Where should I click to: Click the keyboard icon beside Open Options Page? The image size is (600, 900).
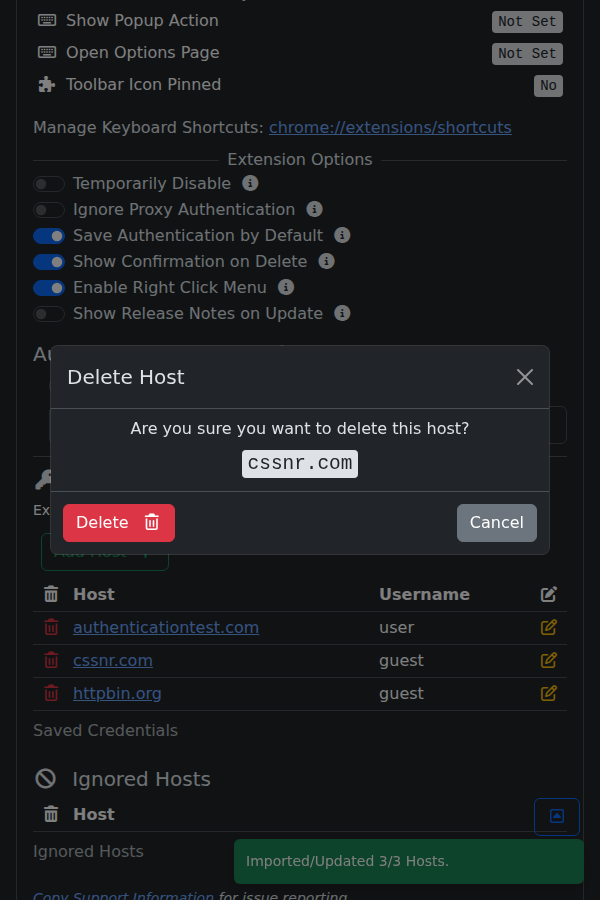coord(46,52)
